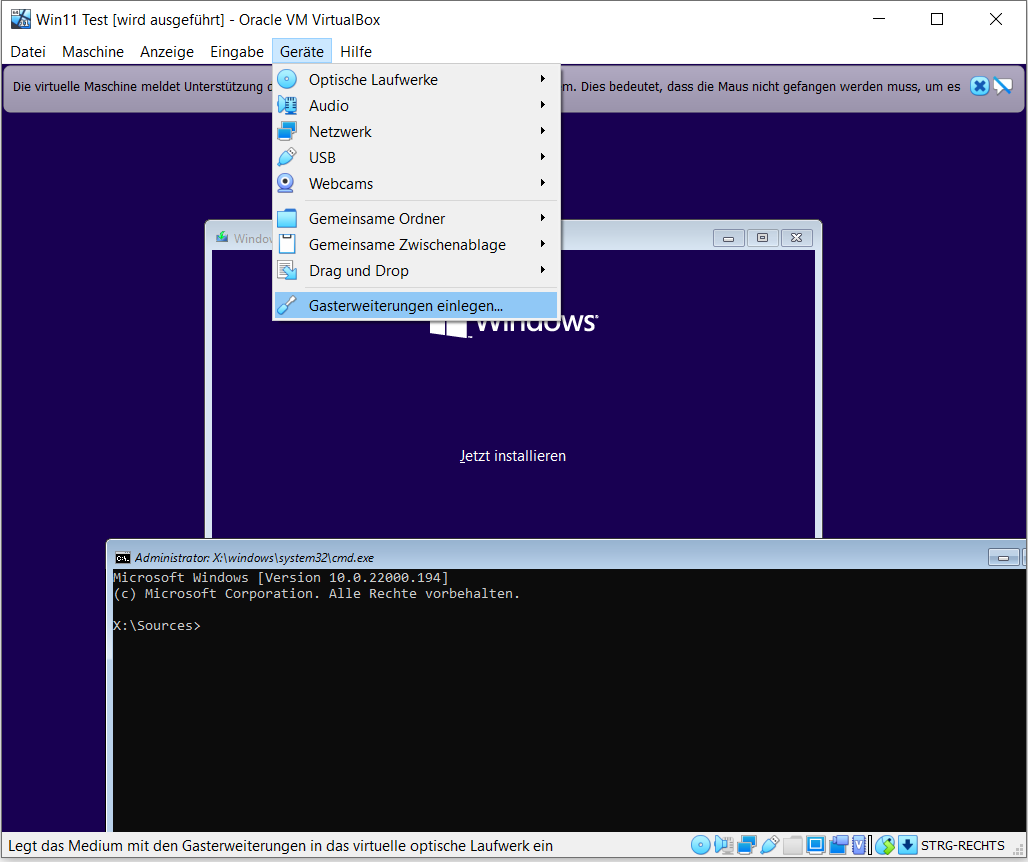Click the Drag und Drop icon
This screenshot has width=1028, height=862.
click(x=287, y=270)
